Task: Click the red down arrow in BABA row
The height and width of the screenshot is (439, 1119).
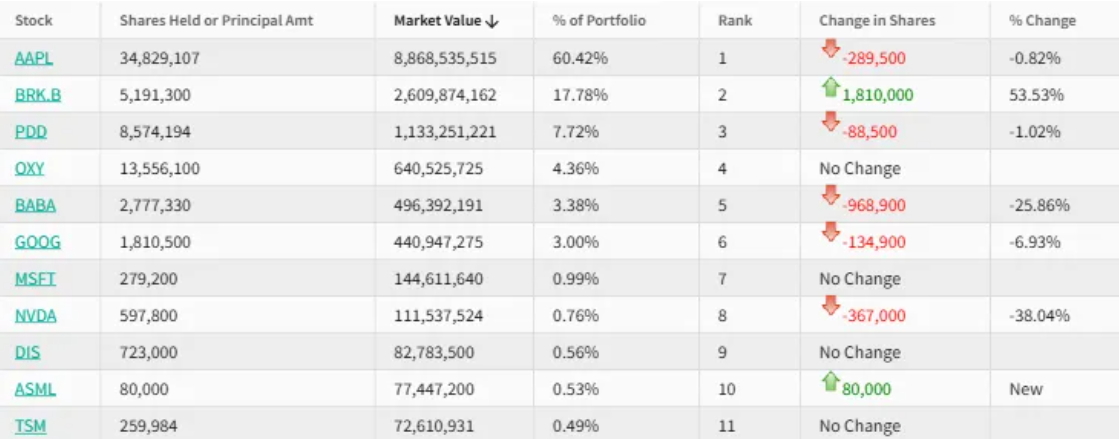Action: click(829, 197)
